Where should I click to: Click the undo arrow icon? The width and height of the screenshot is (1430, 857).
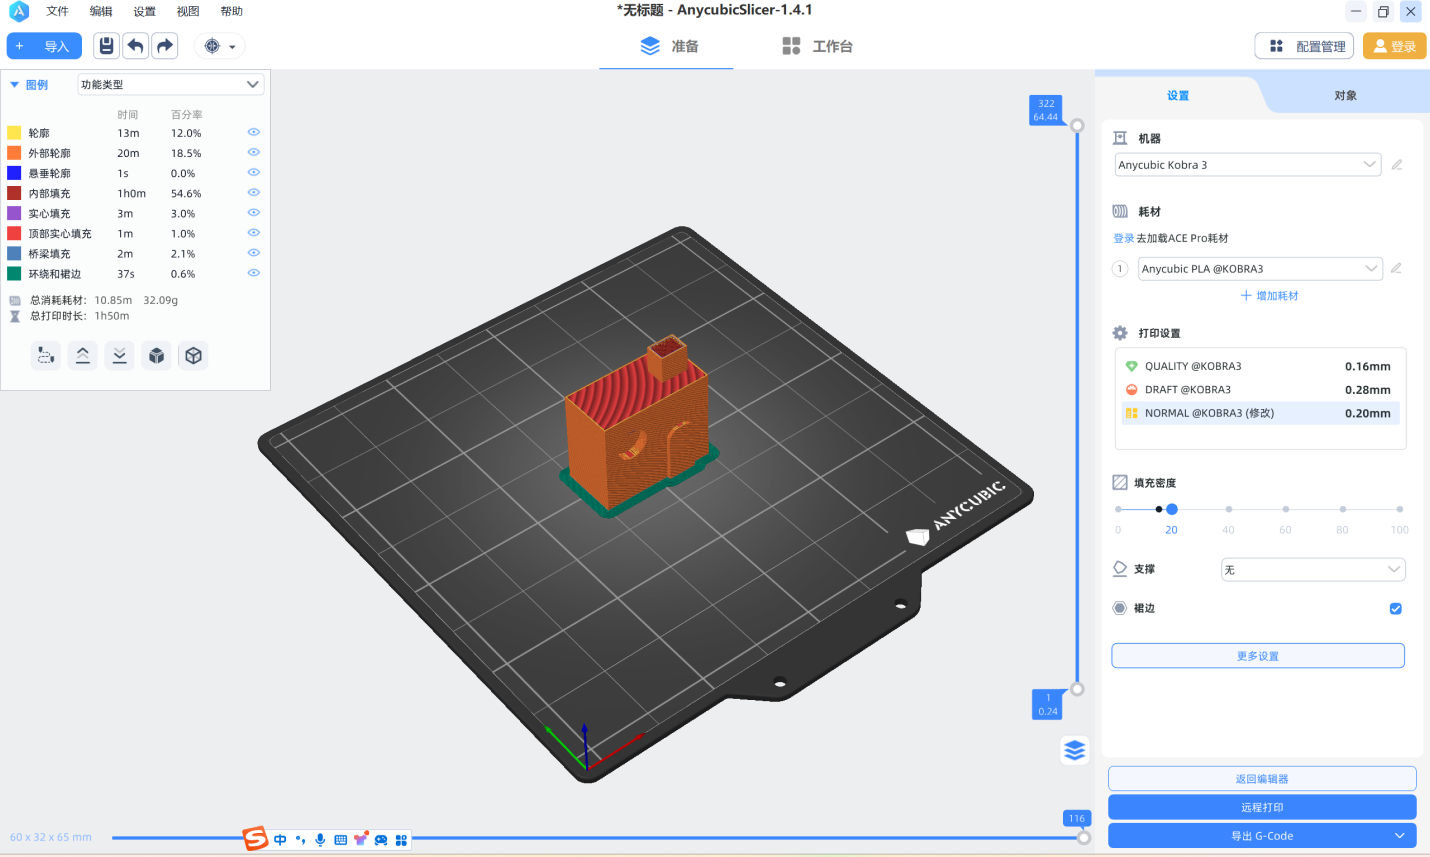tap(136, 46)
